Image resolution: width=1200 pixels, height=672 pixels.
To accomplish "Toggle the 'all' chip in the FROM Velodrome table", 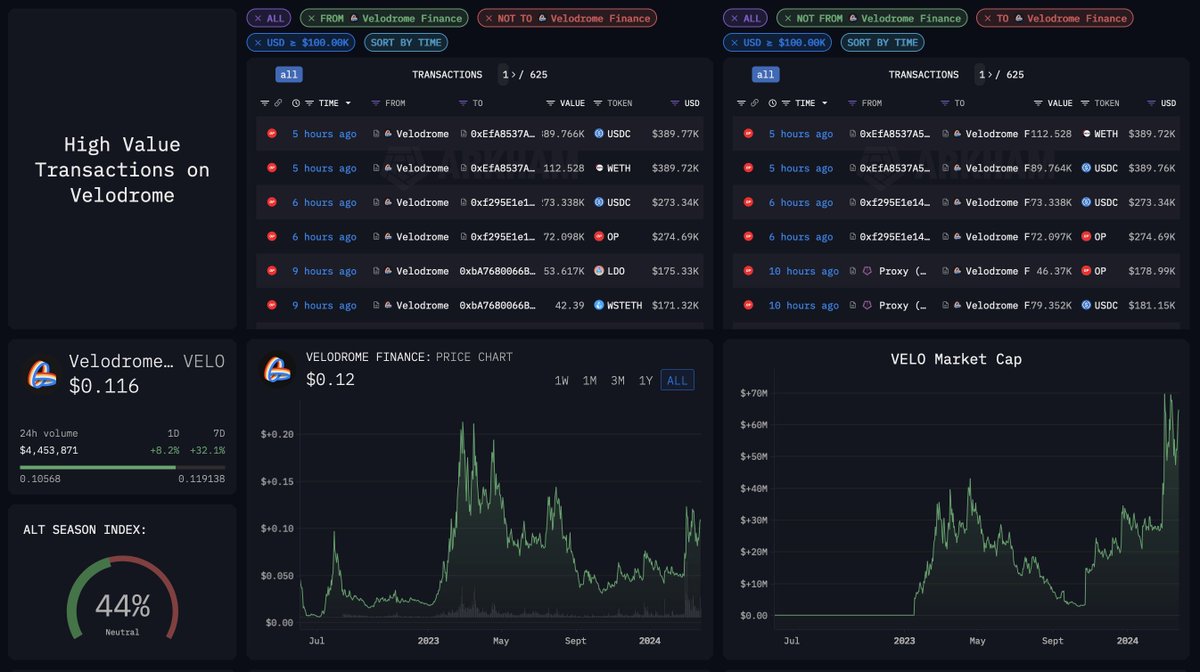I will [x=289, y=74].
